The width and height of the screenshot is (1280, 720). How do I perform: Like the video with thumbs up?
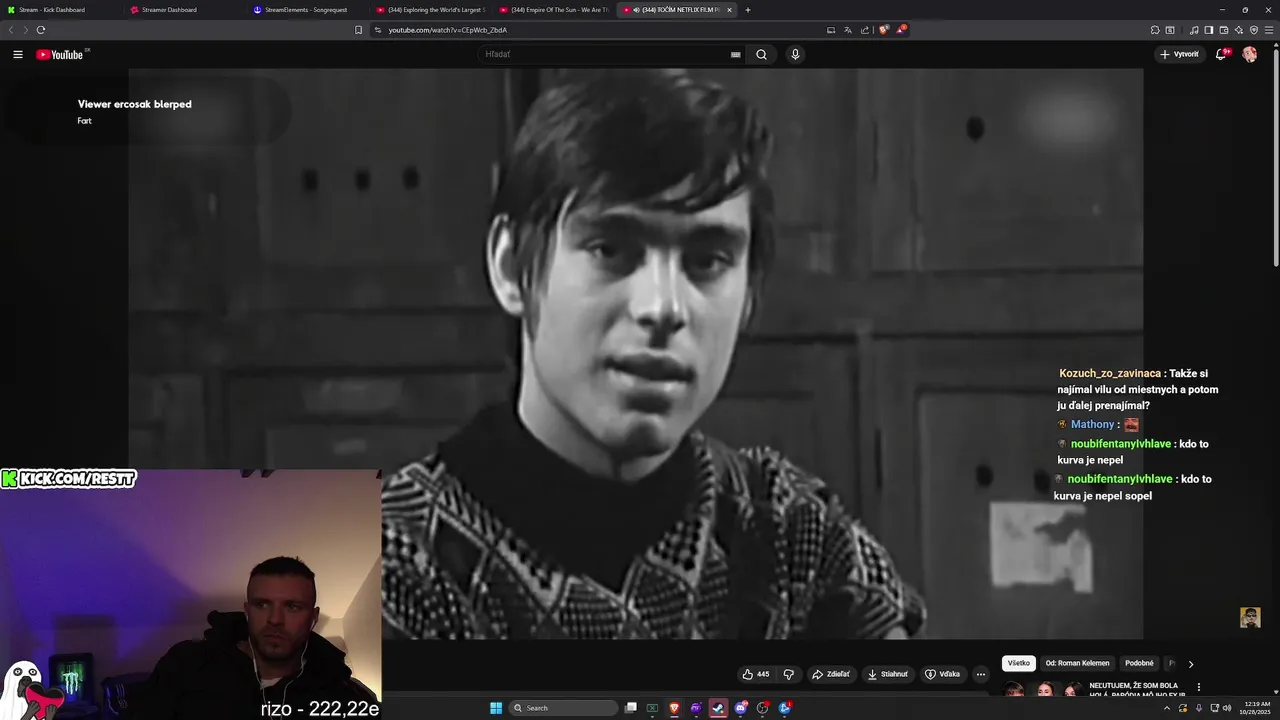pyautogui.click(x=756, y=674)
